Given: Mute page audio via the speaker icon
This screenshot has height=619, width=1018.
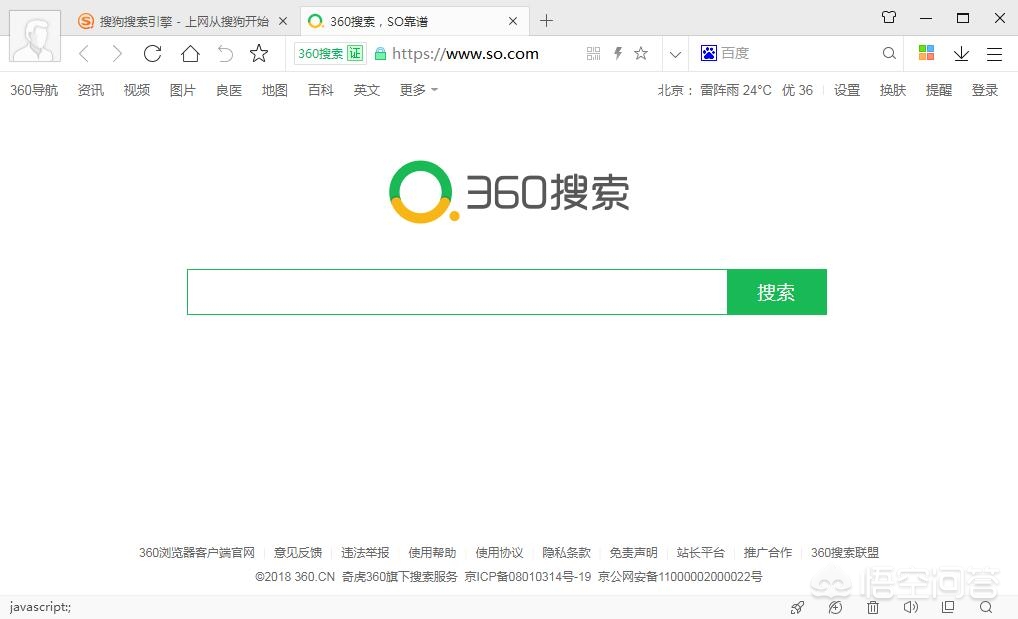Looking at the screenshot, I should (911, 607).
